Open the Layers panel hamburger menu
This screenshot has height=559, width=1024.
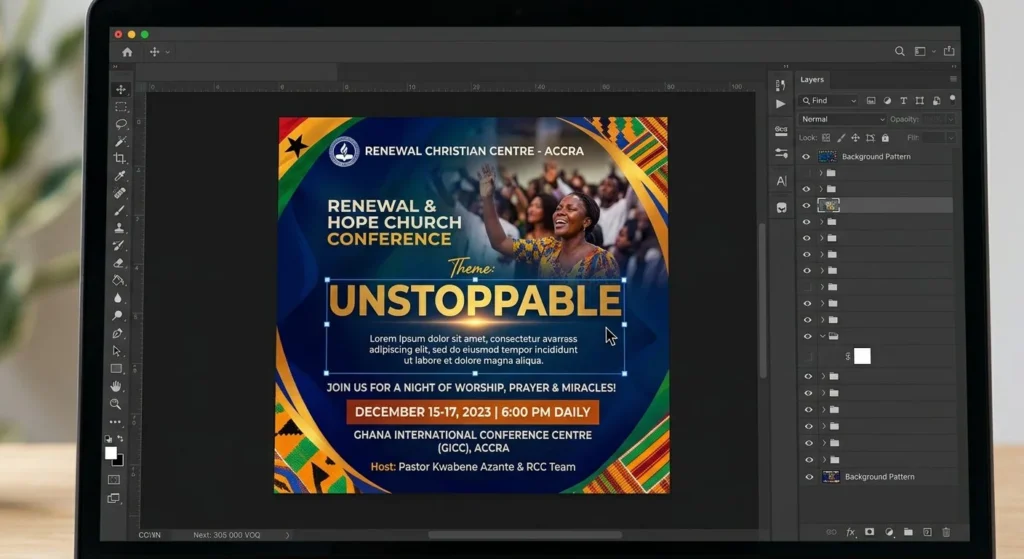point(953,79)
